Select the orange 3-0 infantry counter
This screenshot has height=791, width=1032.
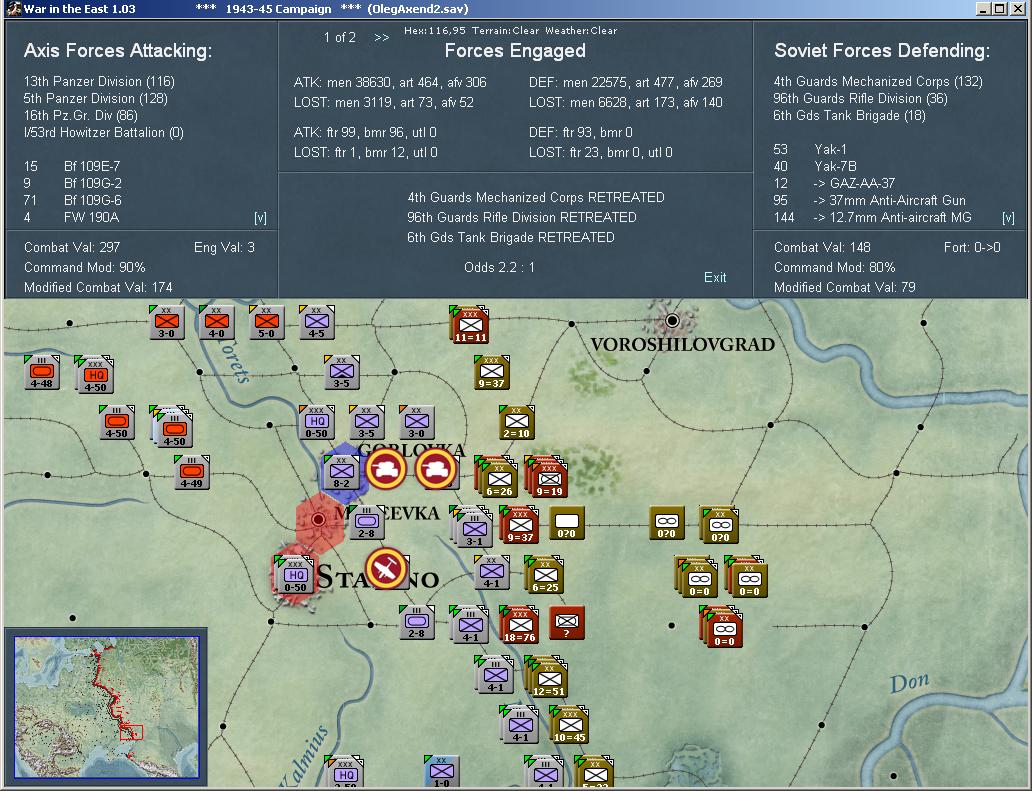[x=167, y=322]
